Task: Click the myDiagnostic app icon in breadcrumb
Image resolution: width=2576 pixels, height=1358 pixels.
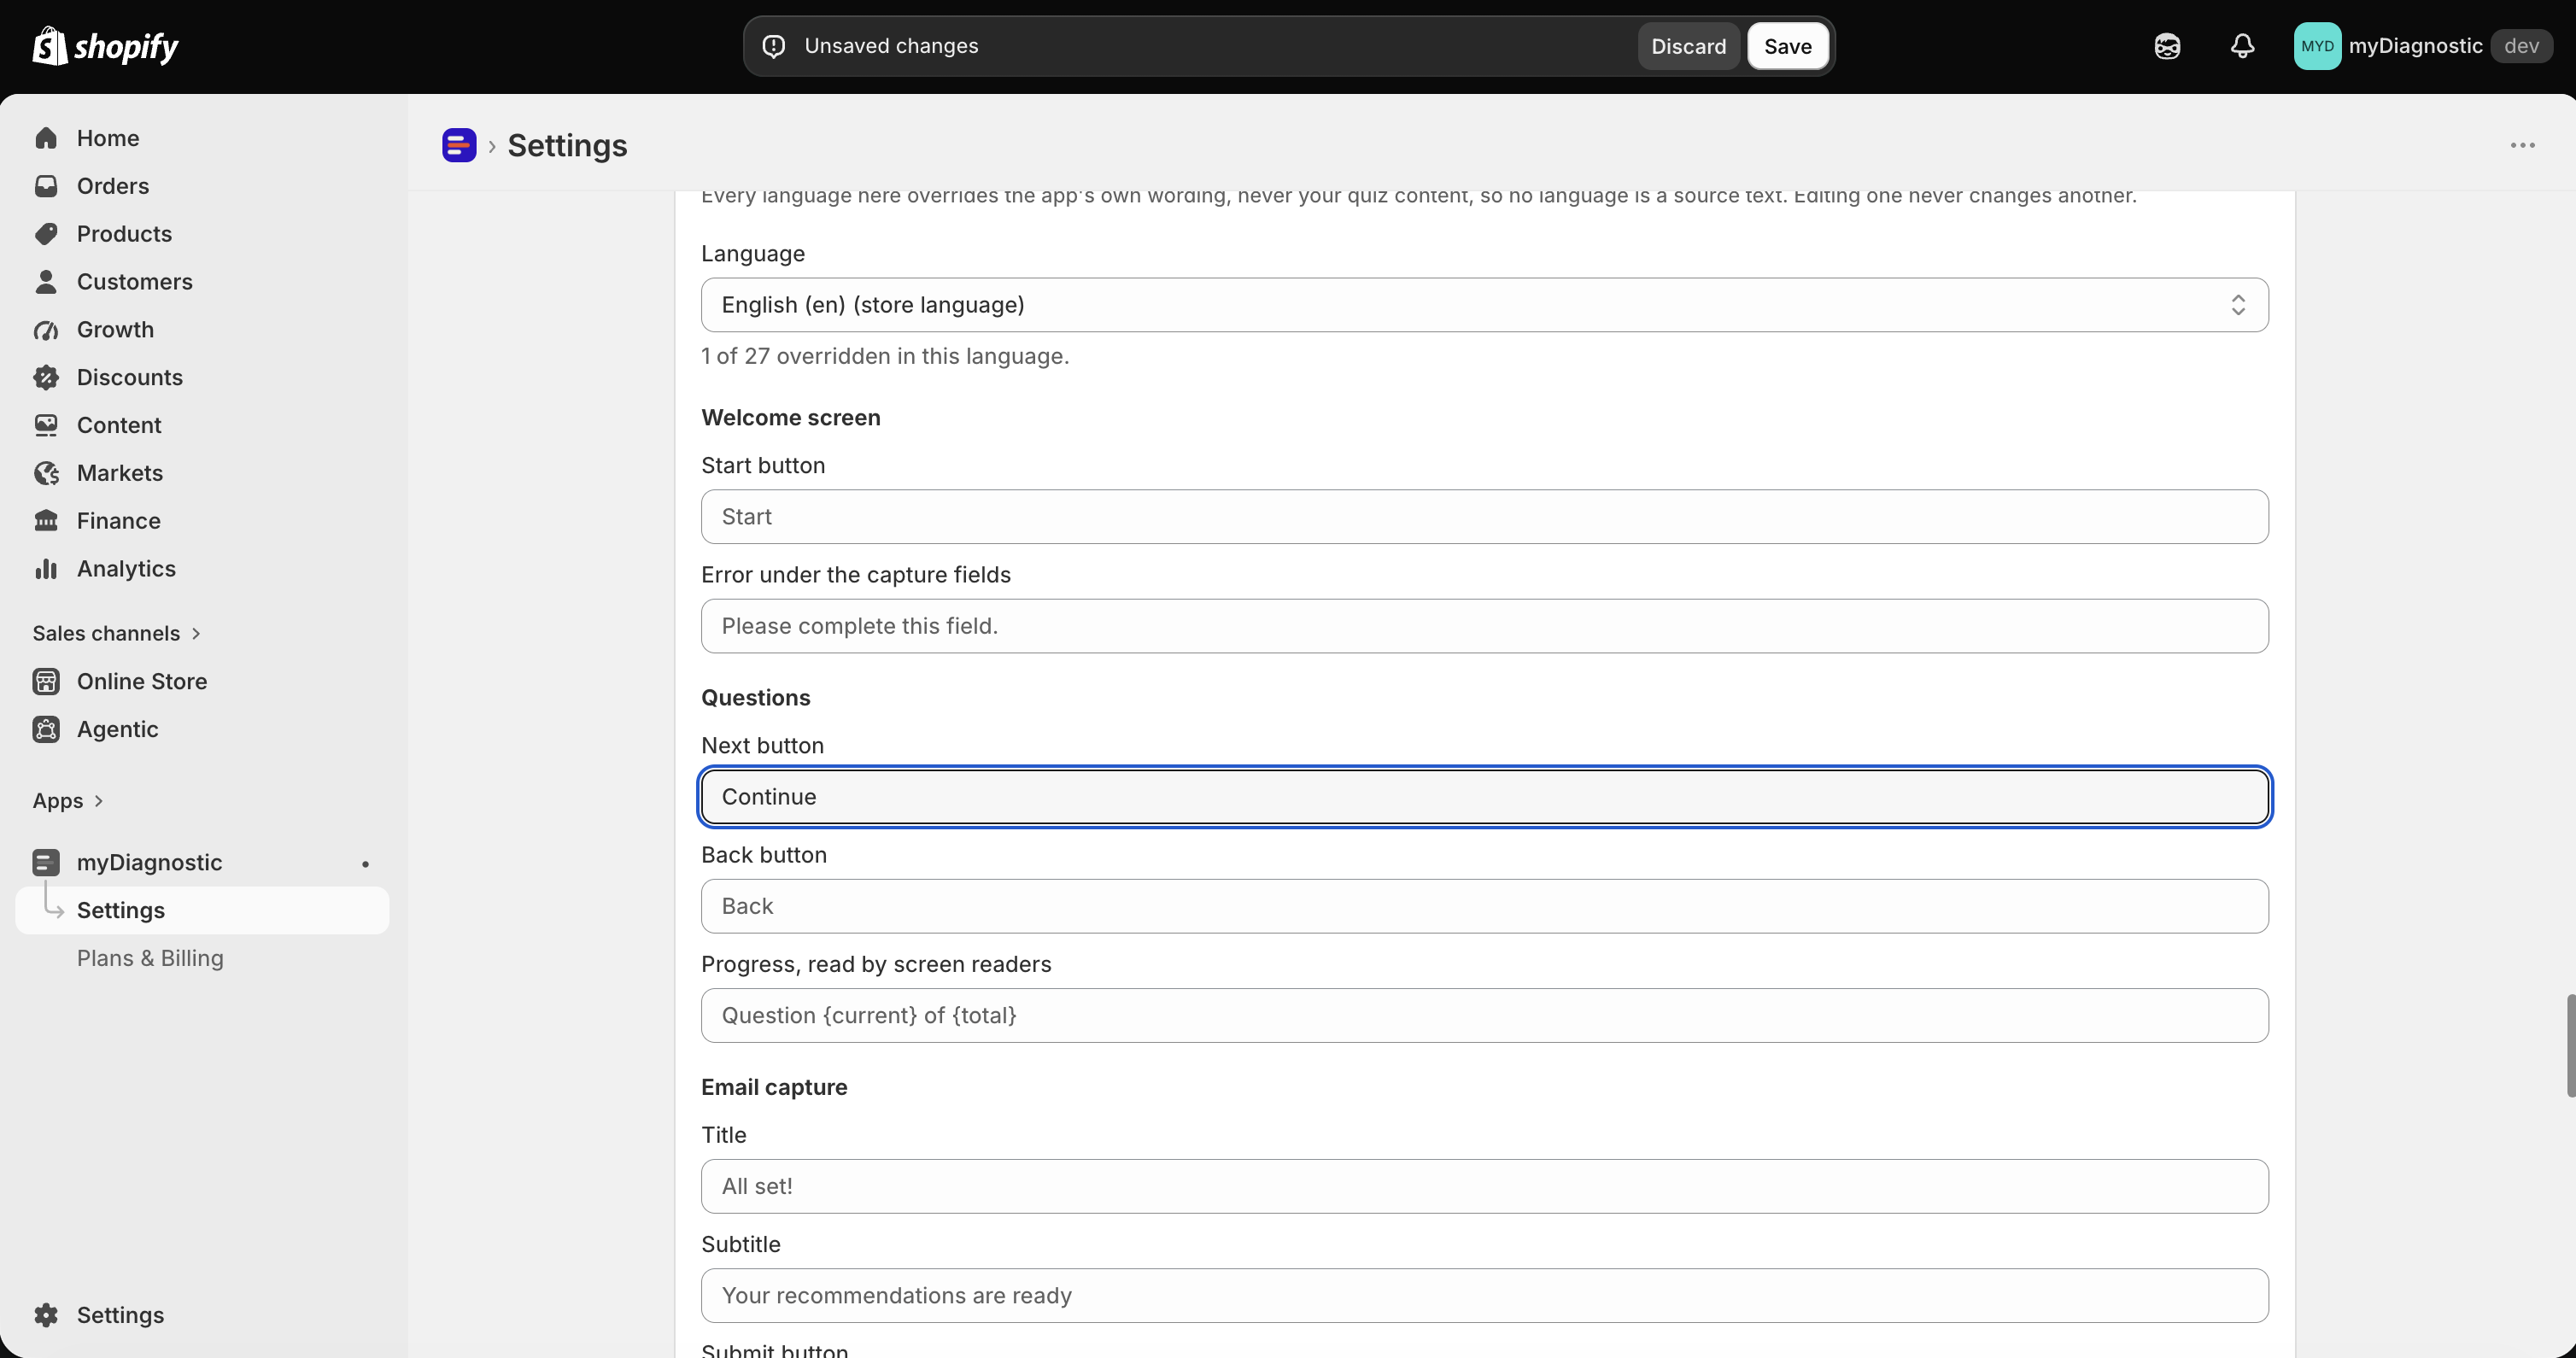Action: [459, 145]
